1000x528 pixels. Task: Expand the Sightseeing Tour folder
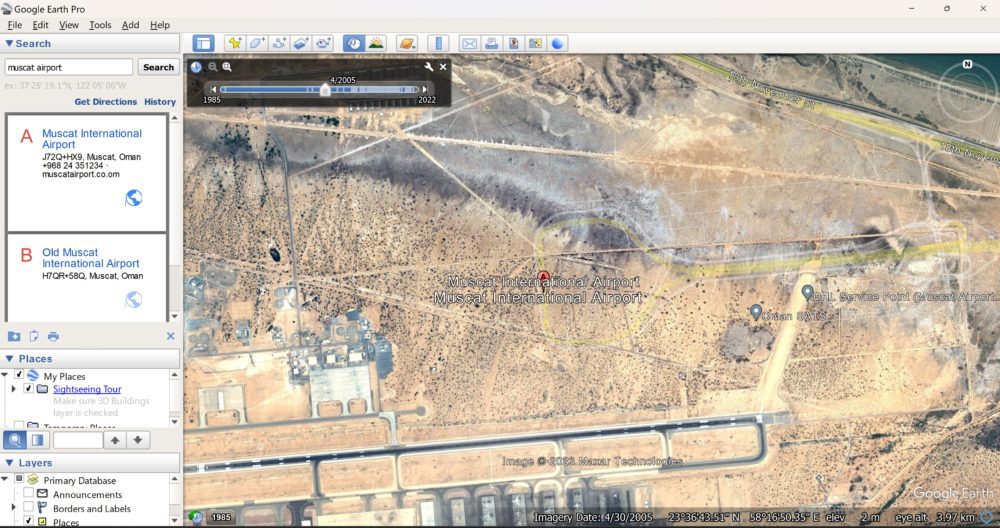click(x=13, y=388)
